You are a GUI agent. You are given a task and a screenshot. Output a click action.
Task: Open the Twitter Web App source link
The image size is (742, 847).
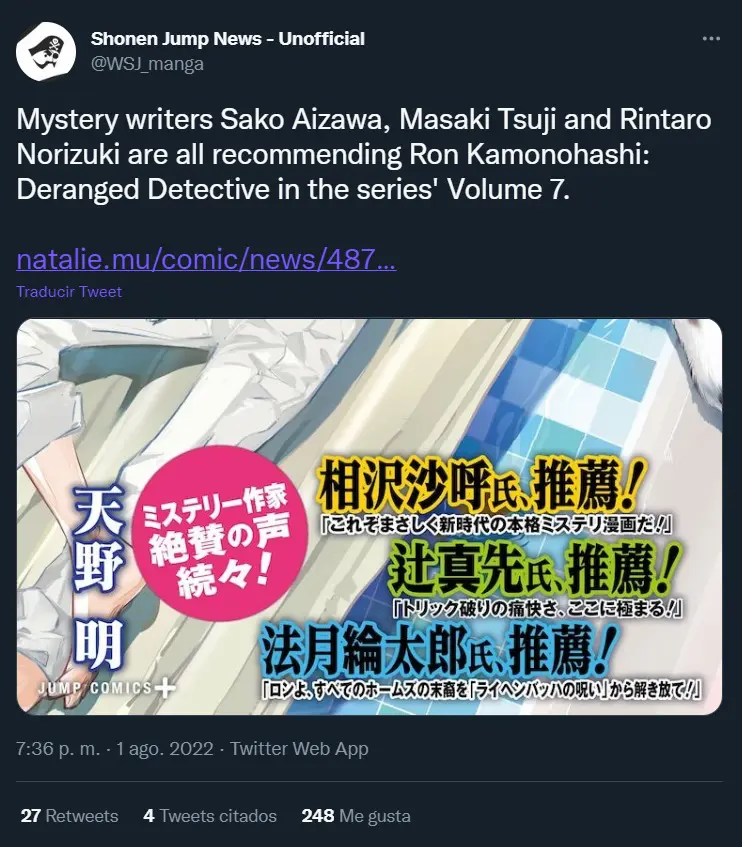click(x=299, y=749)
